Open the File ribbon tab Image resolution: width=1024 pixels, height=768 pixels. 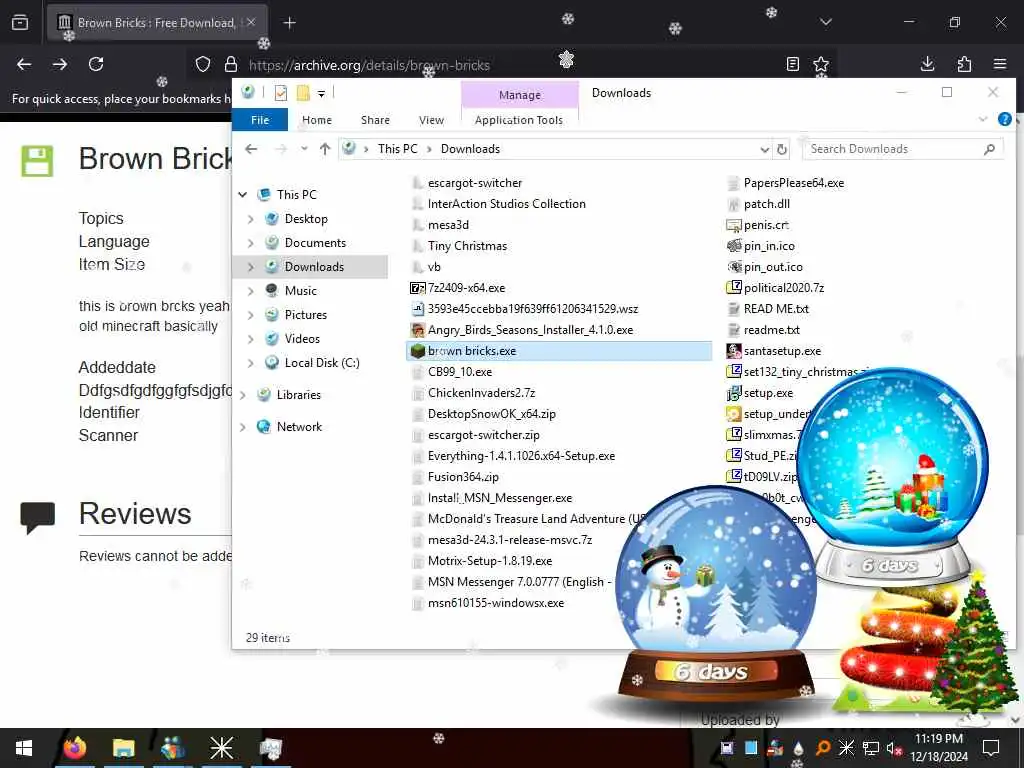260,120
